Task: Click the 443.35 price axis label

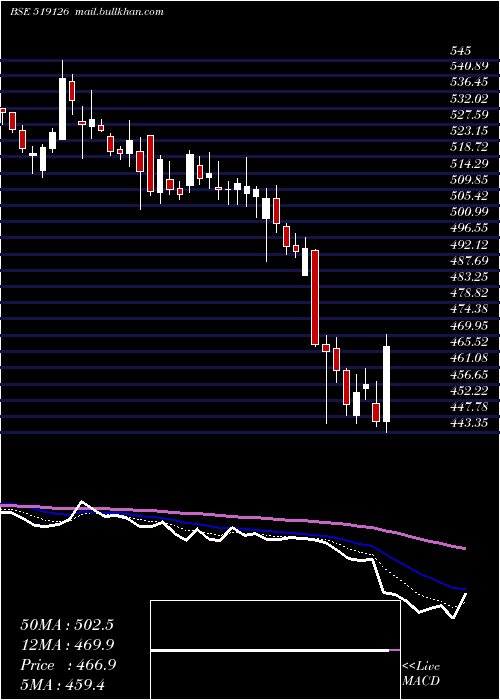Action: 469,423
